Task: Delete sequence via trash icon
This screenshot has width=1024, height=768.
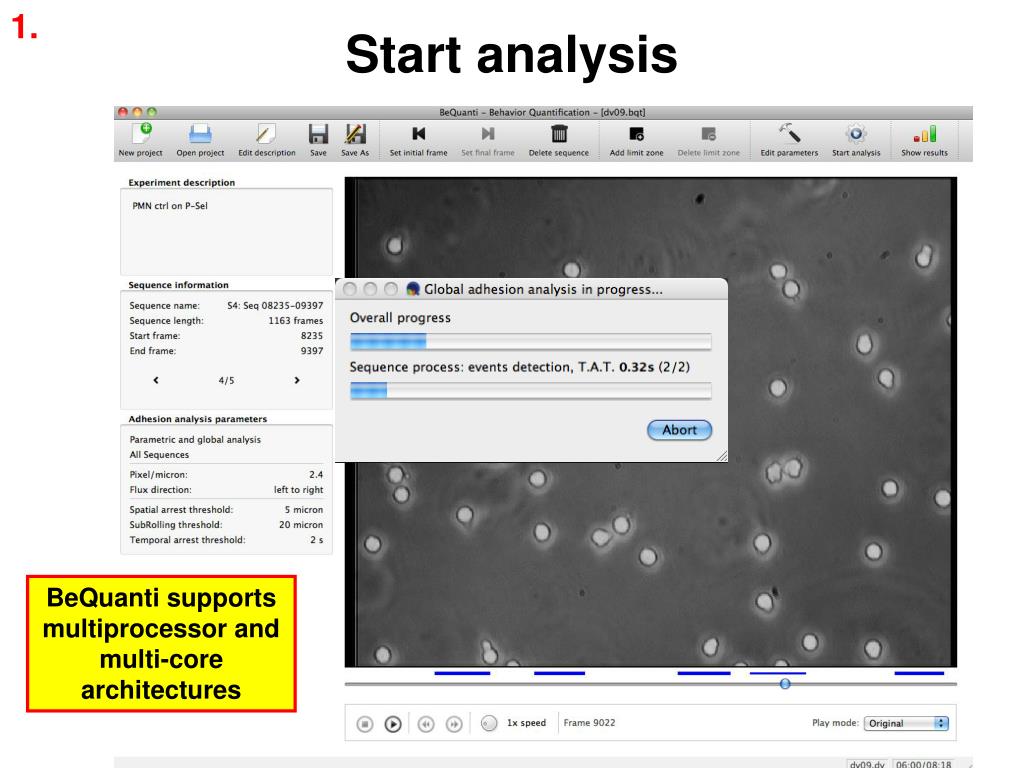Action: pyautogui.click(x=558, y=140)
